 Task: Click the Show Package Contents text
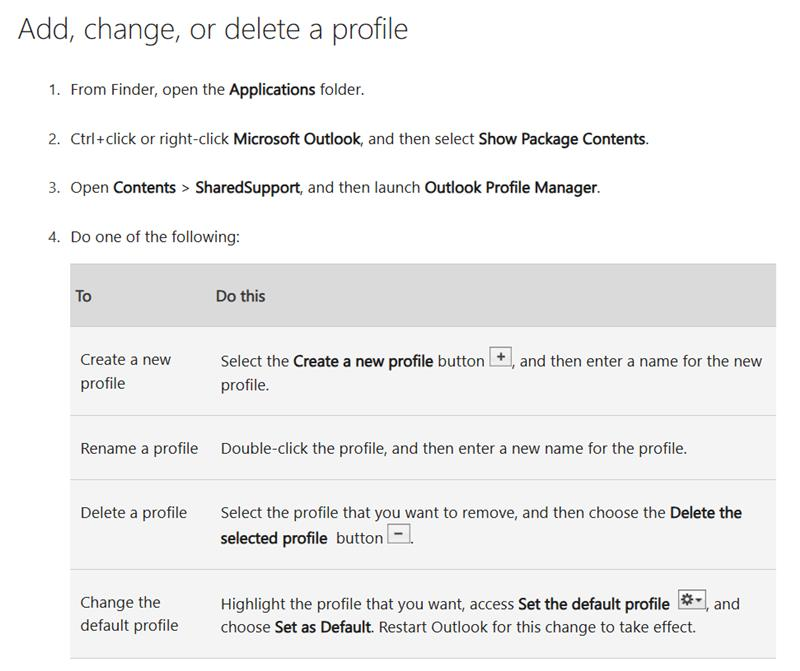pyautogui.click(x=561, y=139)
